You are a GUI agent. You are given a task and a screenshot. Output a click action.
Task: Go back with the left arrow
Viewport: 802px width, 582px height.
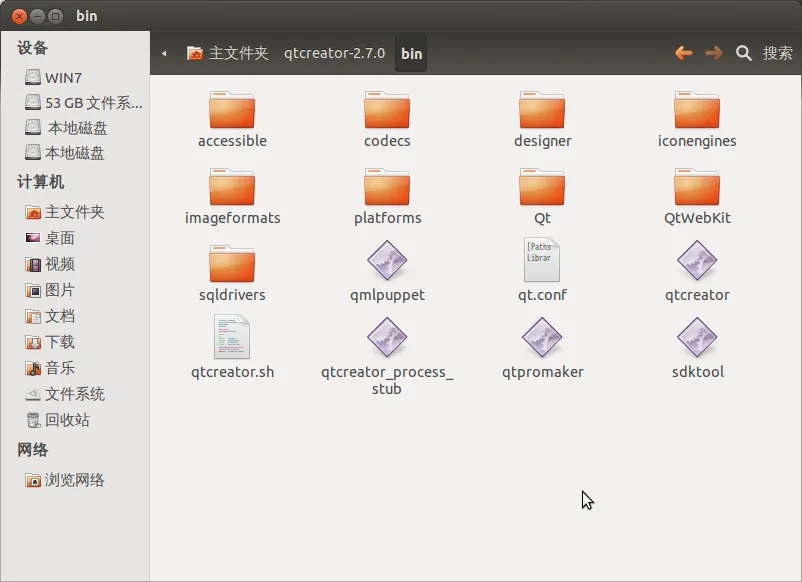684,53
